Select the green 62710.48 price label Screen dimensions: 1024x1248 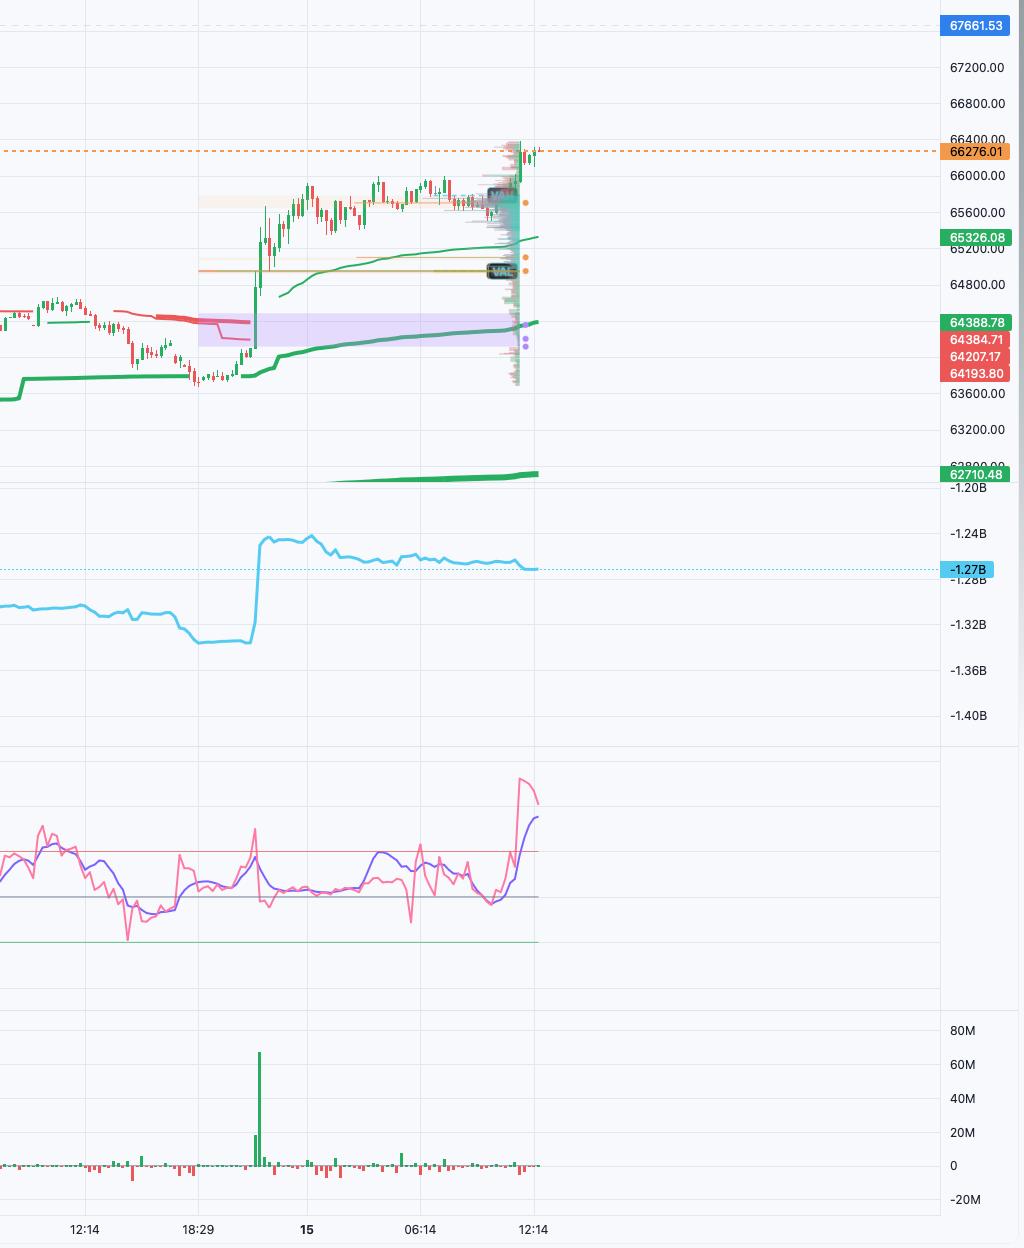point(975,474)
